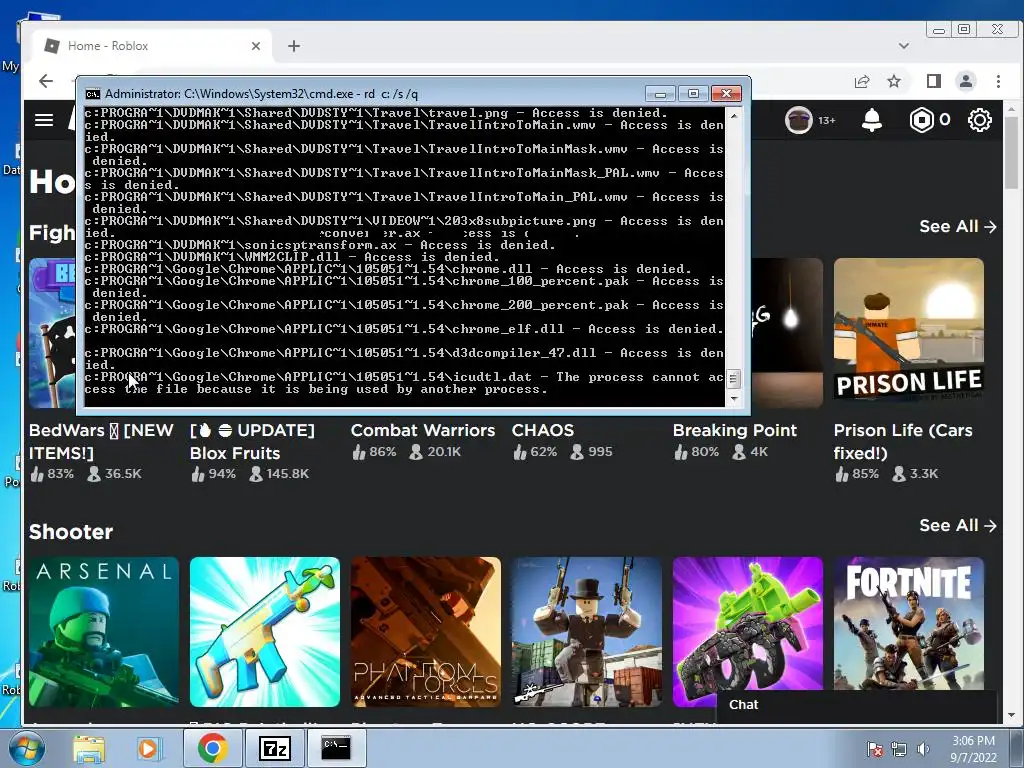
Task: Click Action Center flag tray icon
Action: [874, 749]
